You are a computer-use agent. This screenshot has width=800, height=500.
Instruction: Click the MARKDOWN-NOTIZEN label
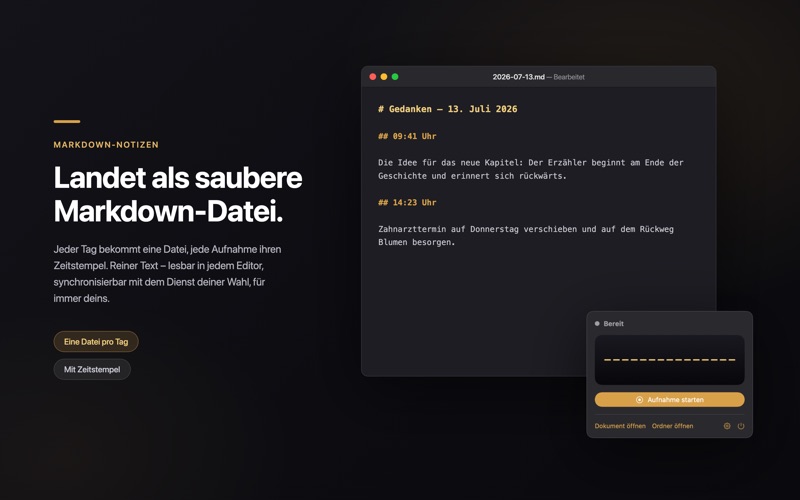tap(106, 145)
